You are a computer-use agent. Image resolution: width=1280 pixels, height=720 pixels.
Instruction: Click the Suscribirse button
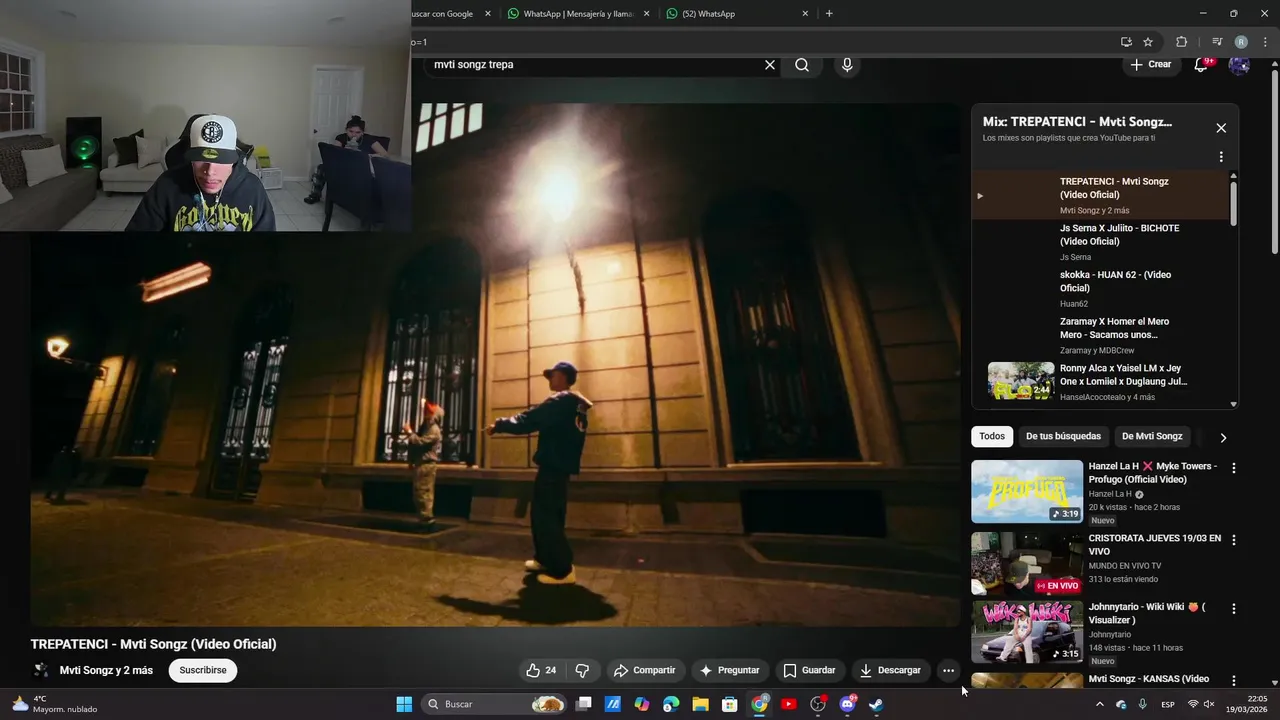click(x=203, y=670)
